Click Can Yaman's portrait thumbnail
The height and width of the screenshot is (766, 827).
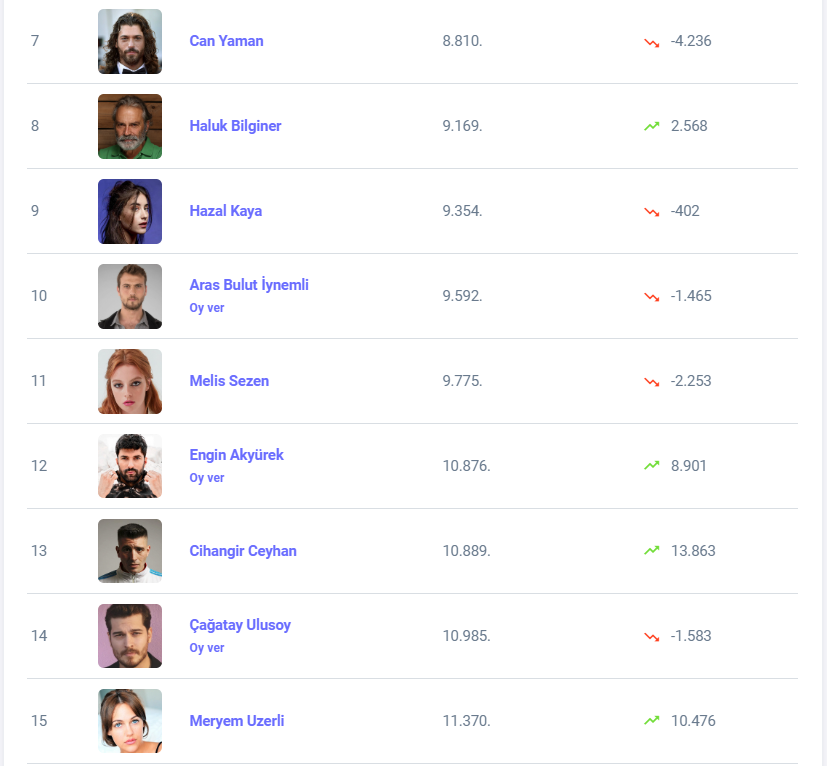click(130, 41)
